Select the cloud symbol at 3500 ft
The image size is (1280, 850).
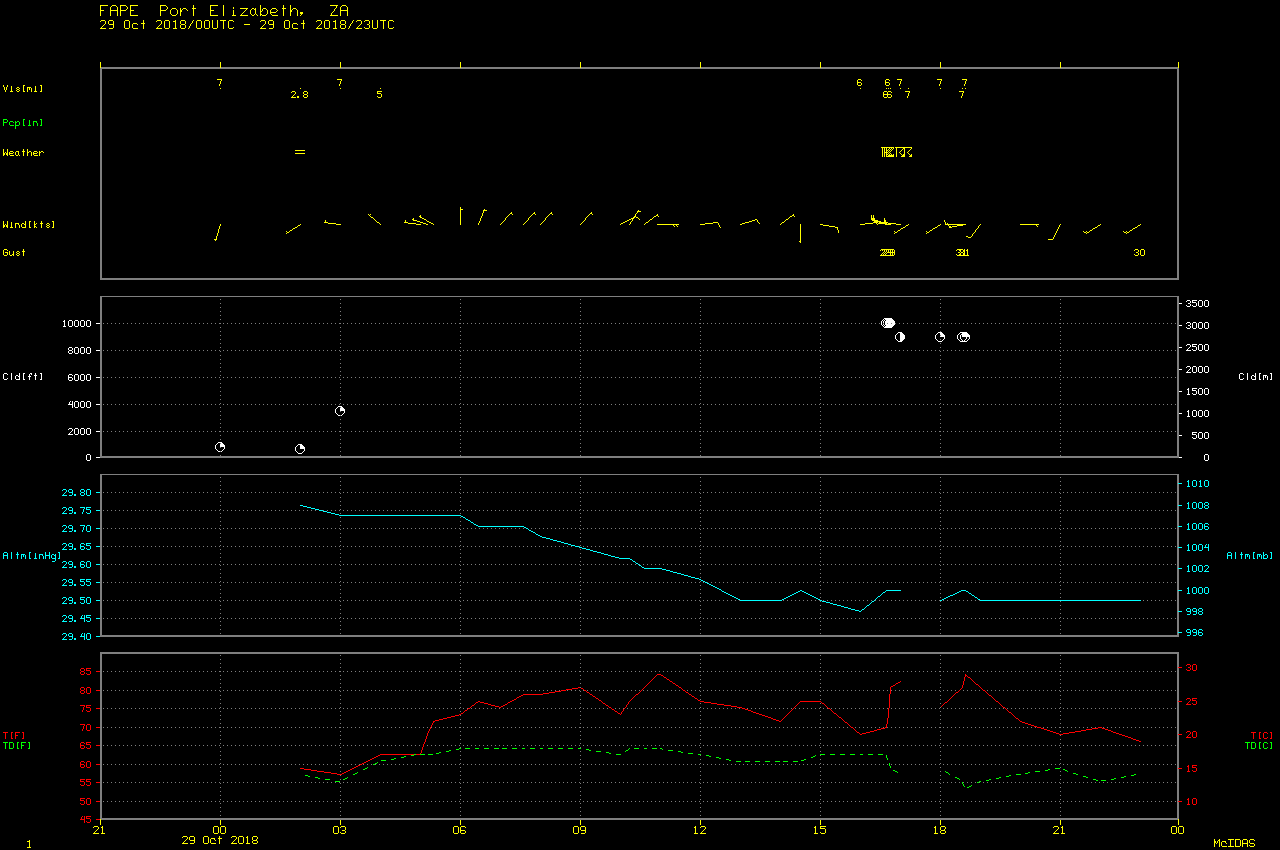click(x=340, y=411)
